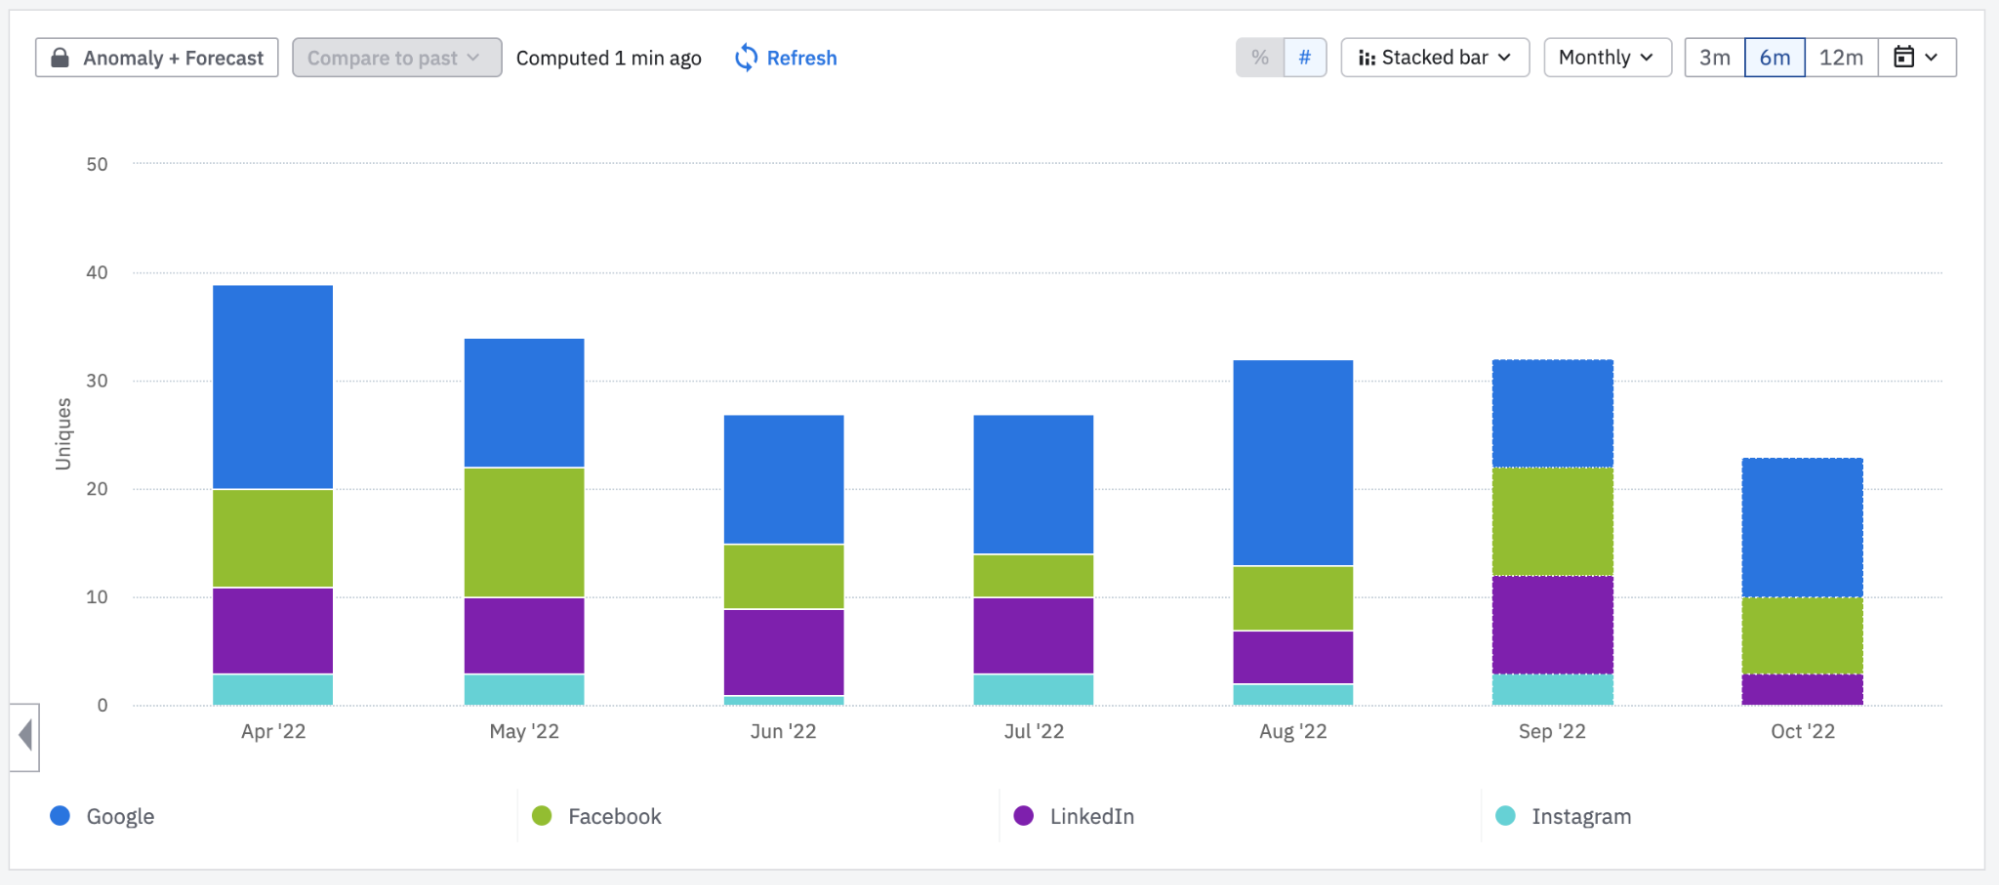The image size is (1999, 886).
Task: Switch to percent view toggle
Action: pos(1260,57)
